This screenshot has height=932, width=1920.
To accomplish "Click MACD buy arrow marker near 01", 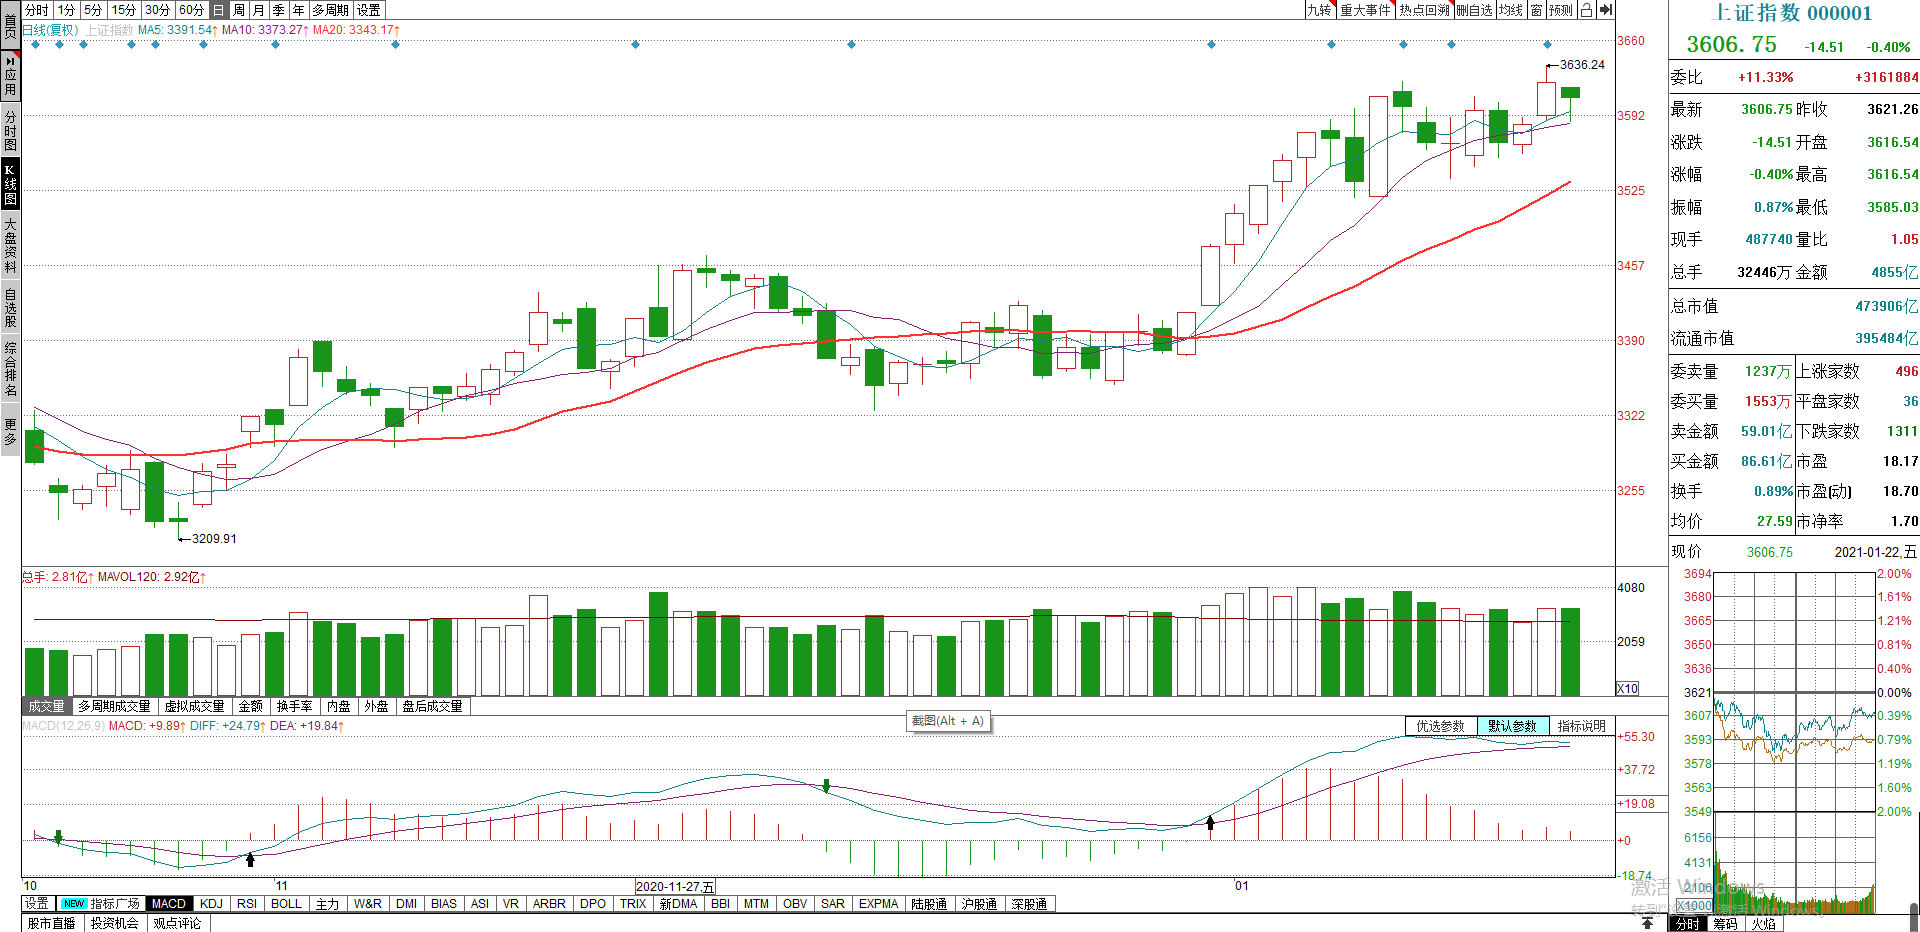I will (1210, 823).
